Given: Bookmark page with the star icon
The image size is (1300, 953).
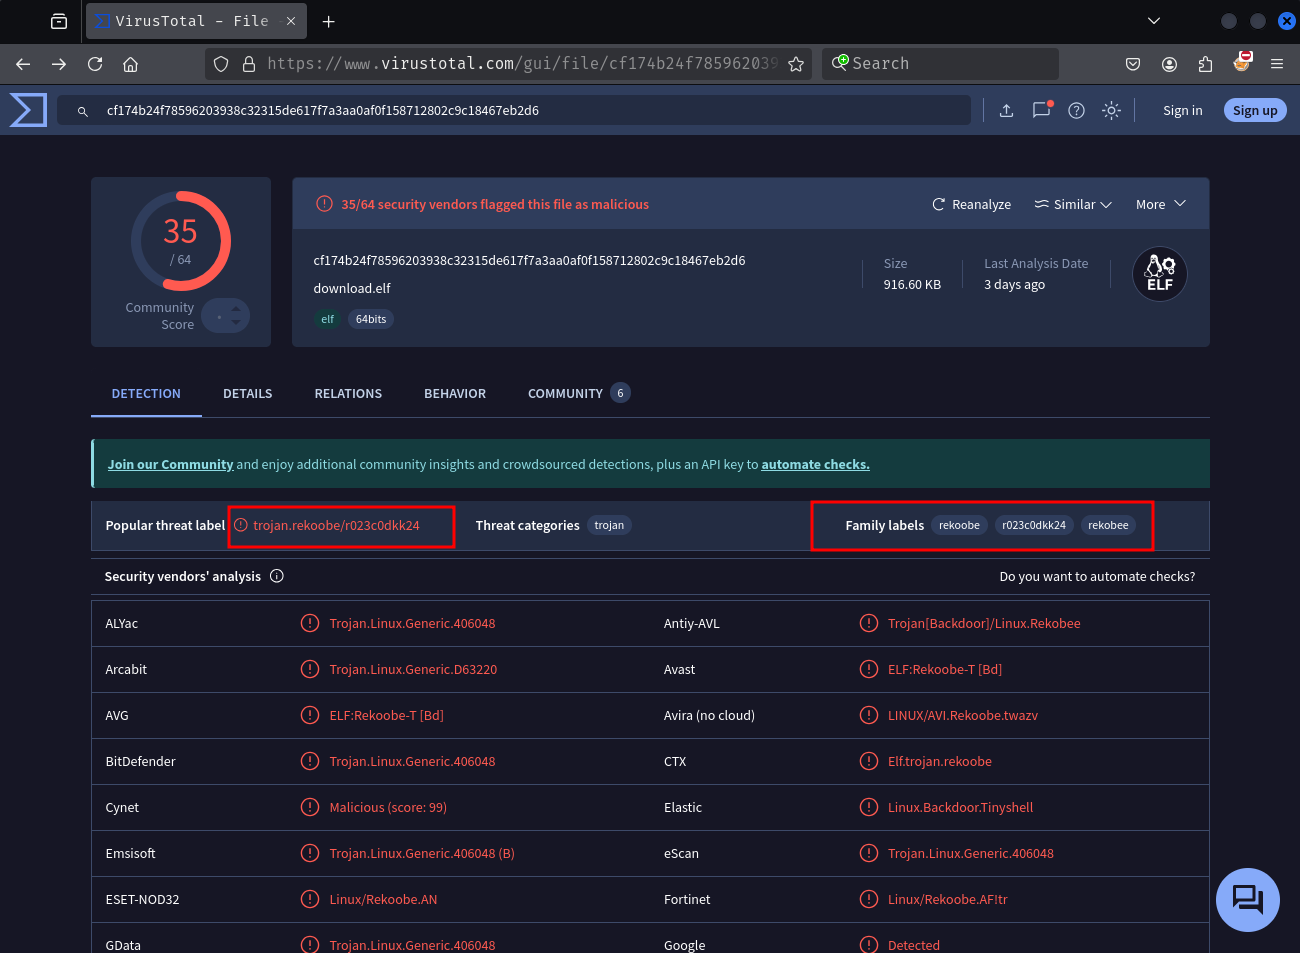Looking at the screenshot, I should pos(796,64).
